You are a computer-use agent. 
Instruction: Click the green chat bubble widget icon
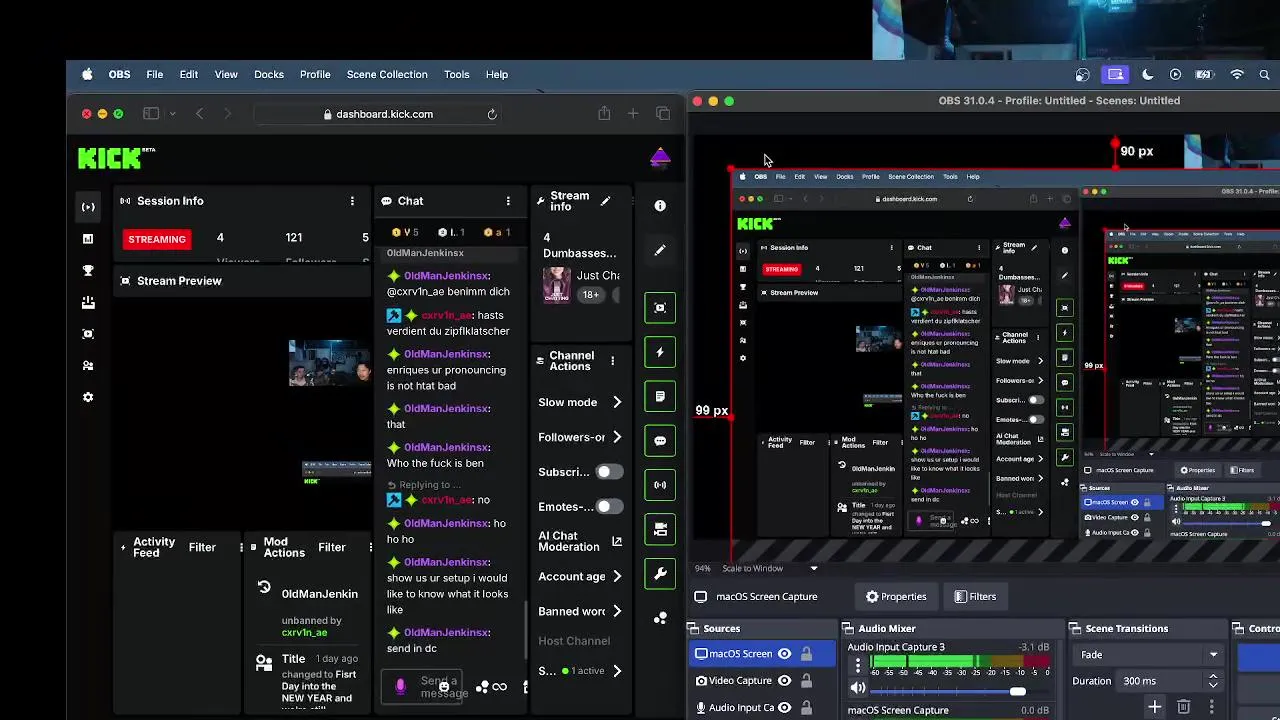pyautogui.click(x=660, y=441)
